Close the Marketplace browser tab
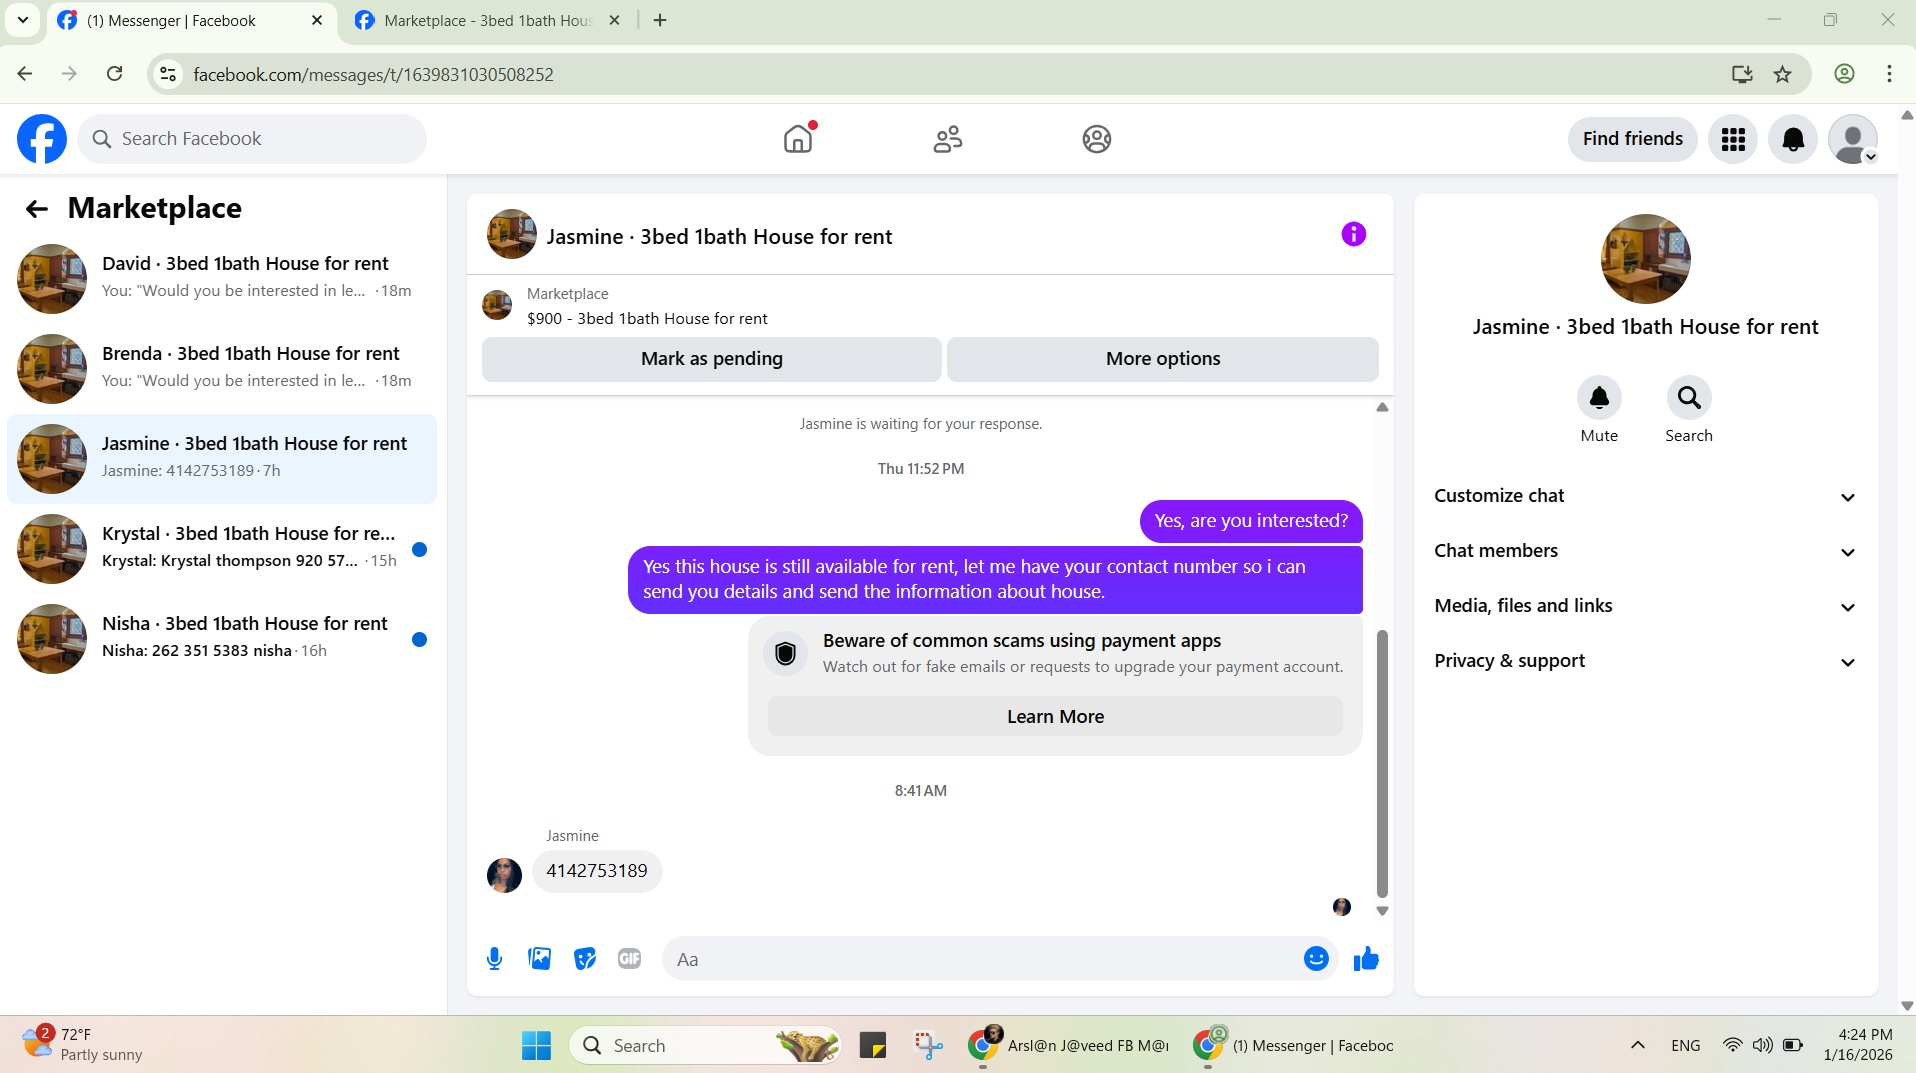 tap(615, 20)
